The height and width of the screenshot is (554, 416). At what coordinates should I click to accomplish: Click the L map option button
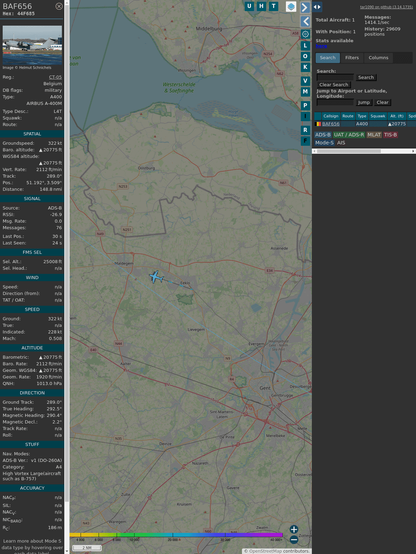(x=305, y=46)
